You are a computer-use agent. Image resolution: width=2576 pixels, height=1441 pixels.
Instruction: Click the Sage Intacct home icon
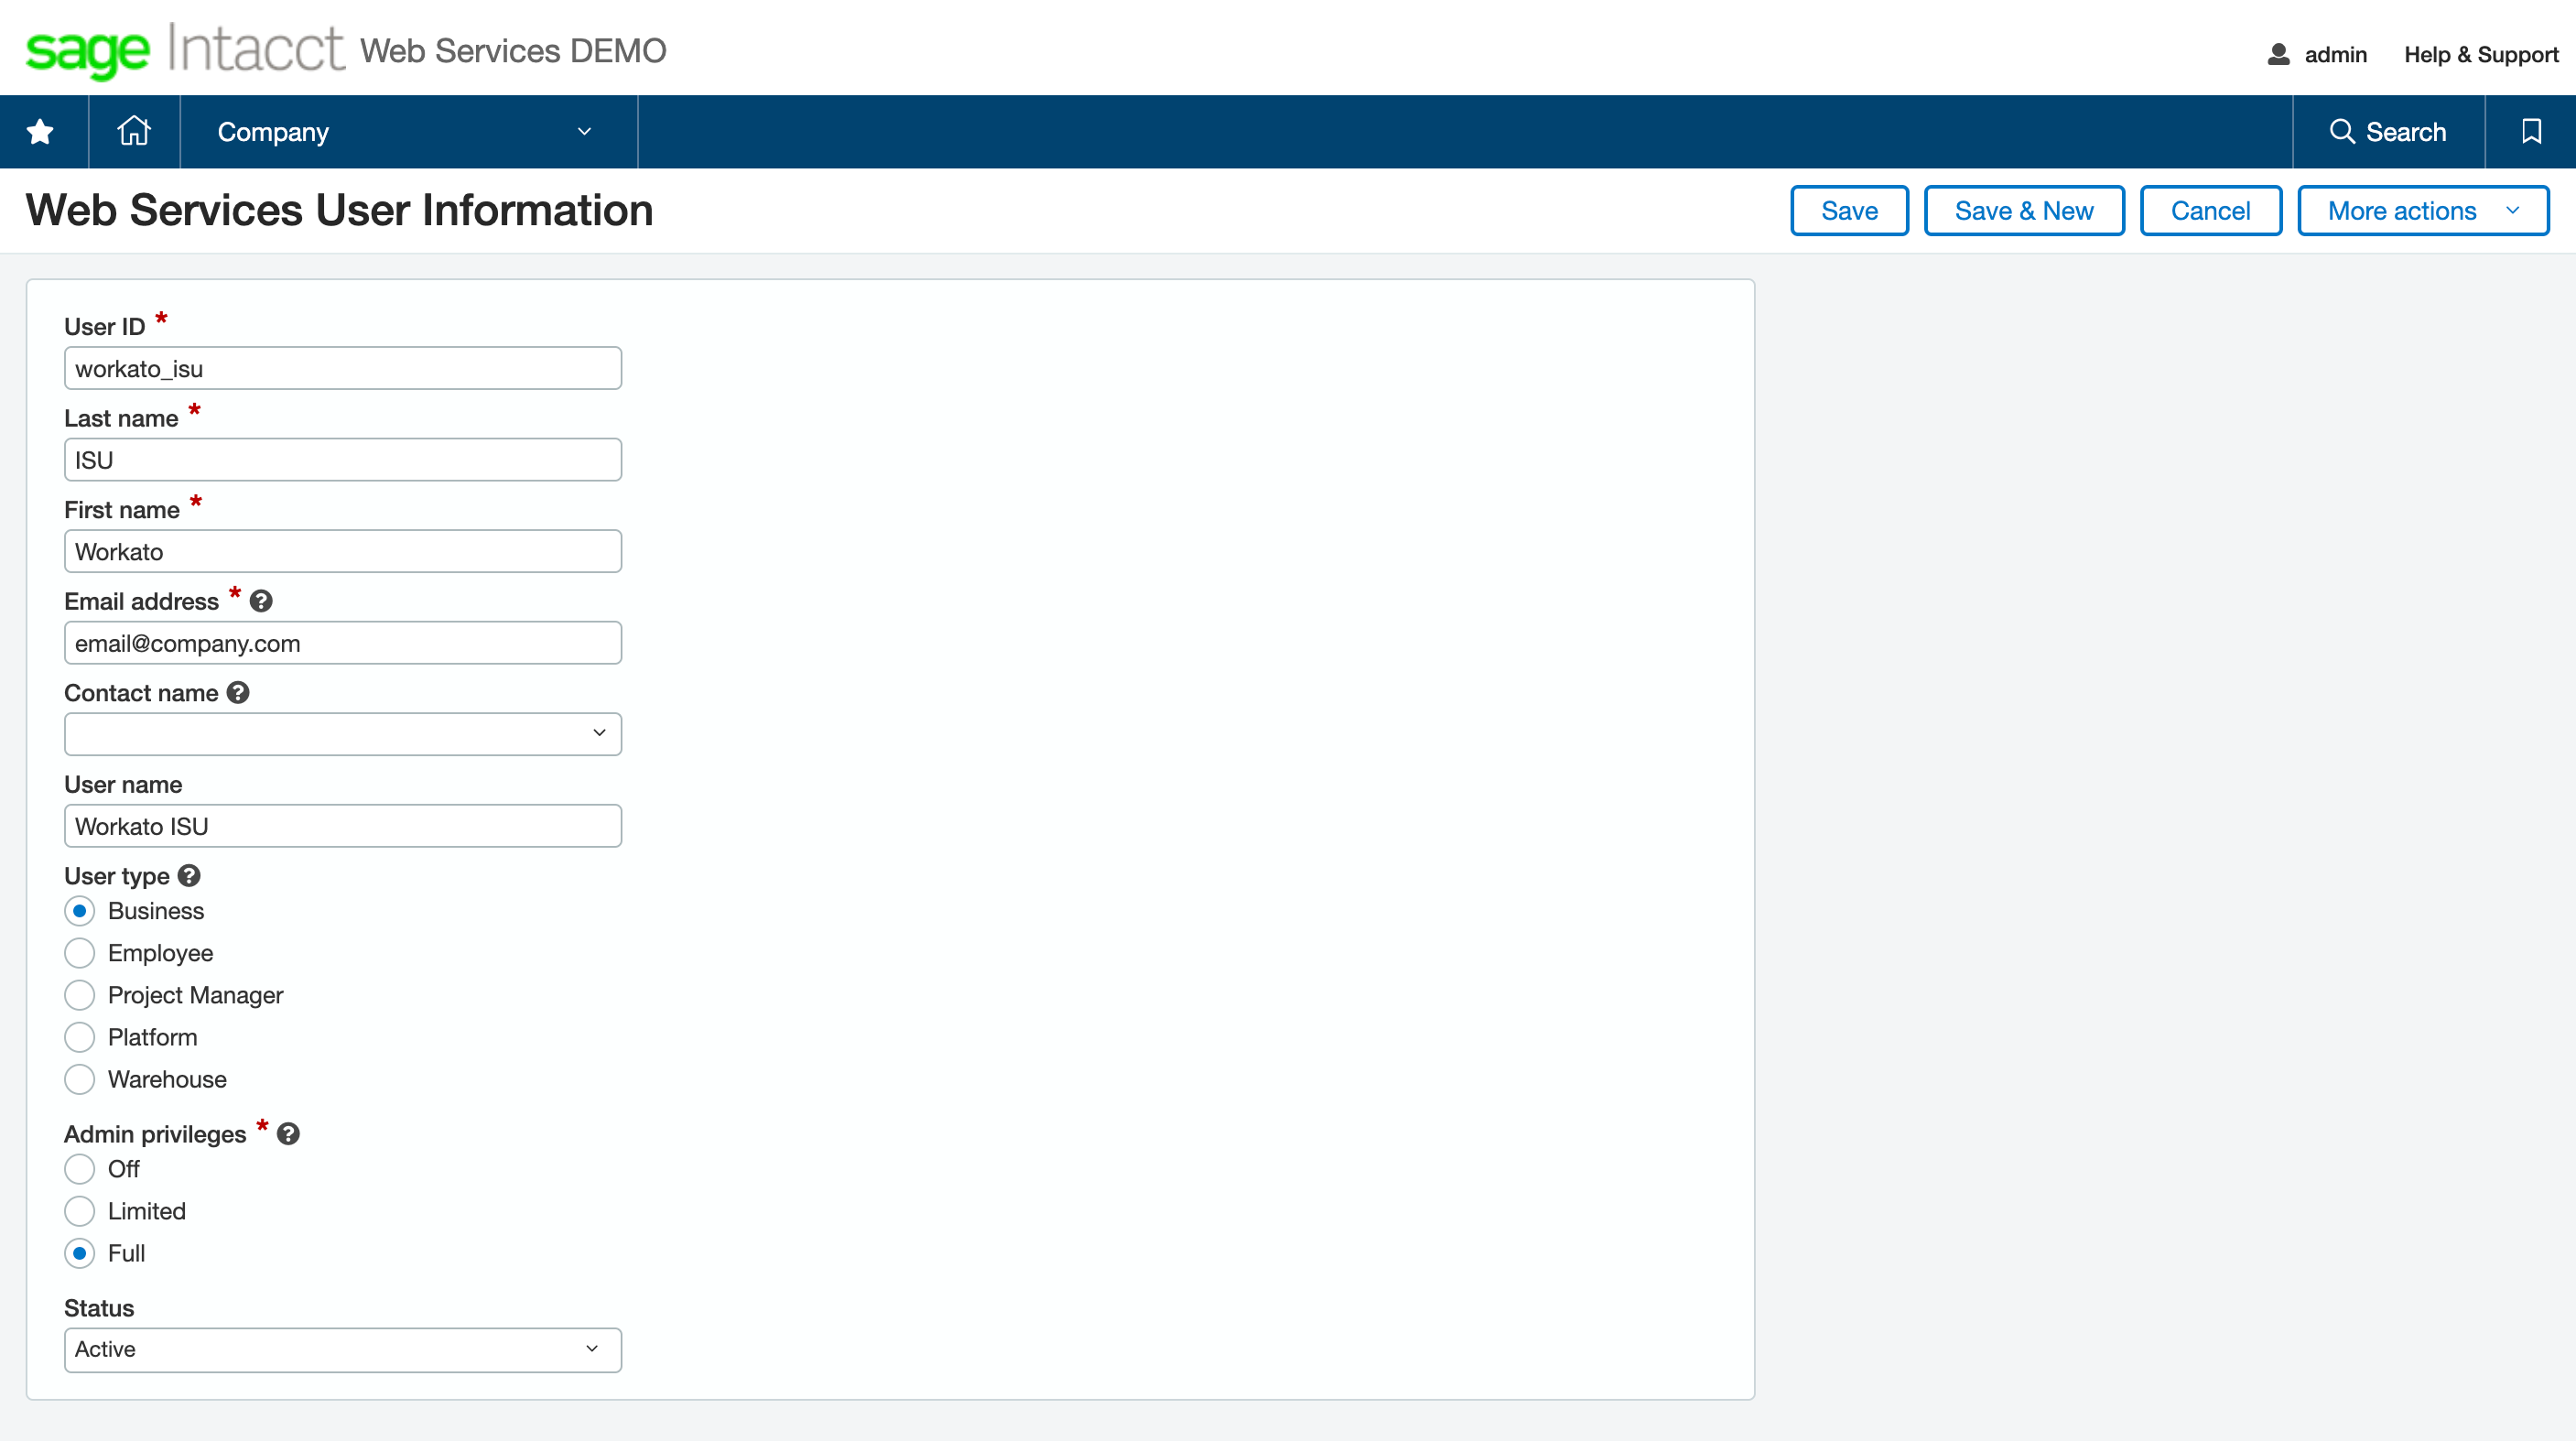click(133, 131)
